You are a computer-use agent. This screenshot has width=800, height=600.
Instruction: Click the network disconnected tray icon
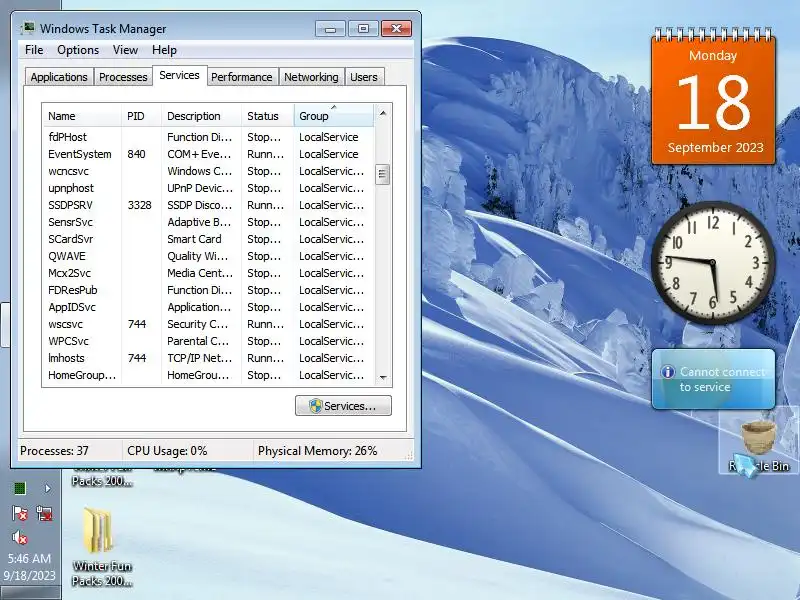44,513
